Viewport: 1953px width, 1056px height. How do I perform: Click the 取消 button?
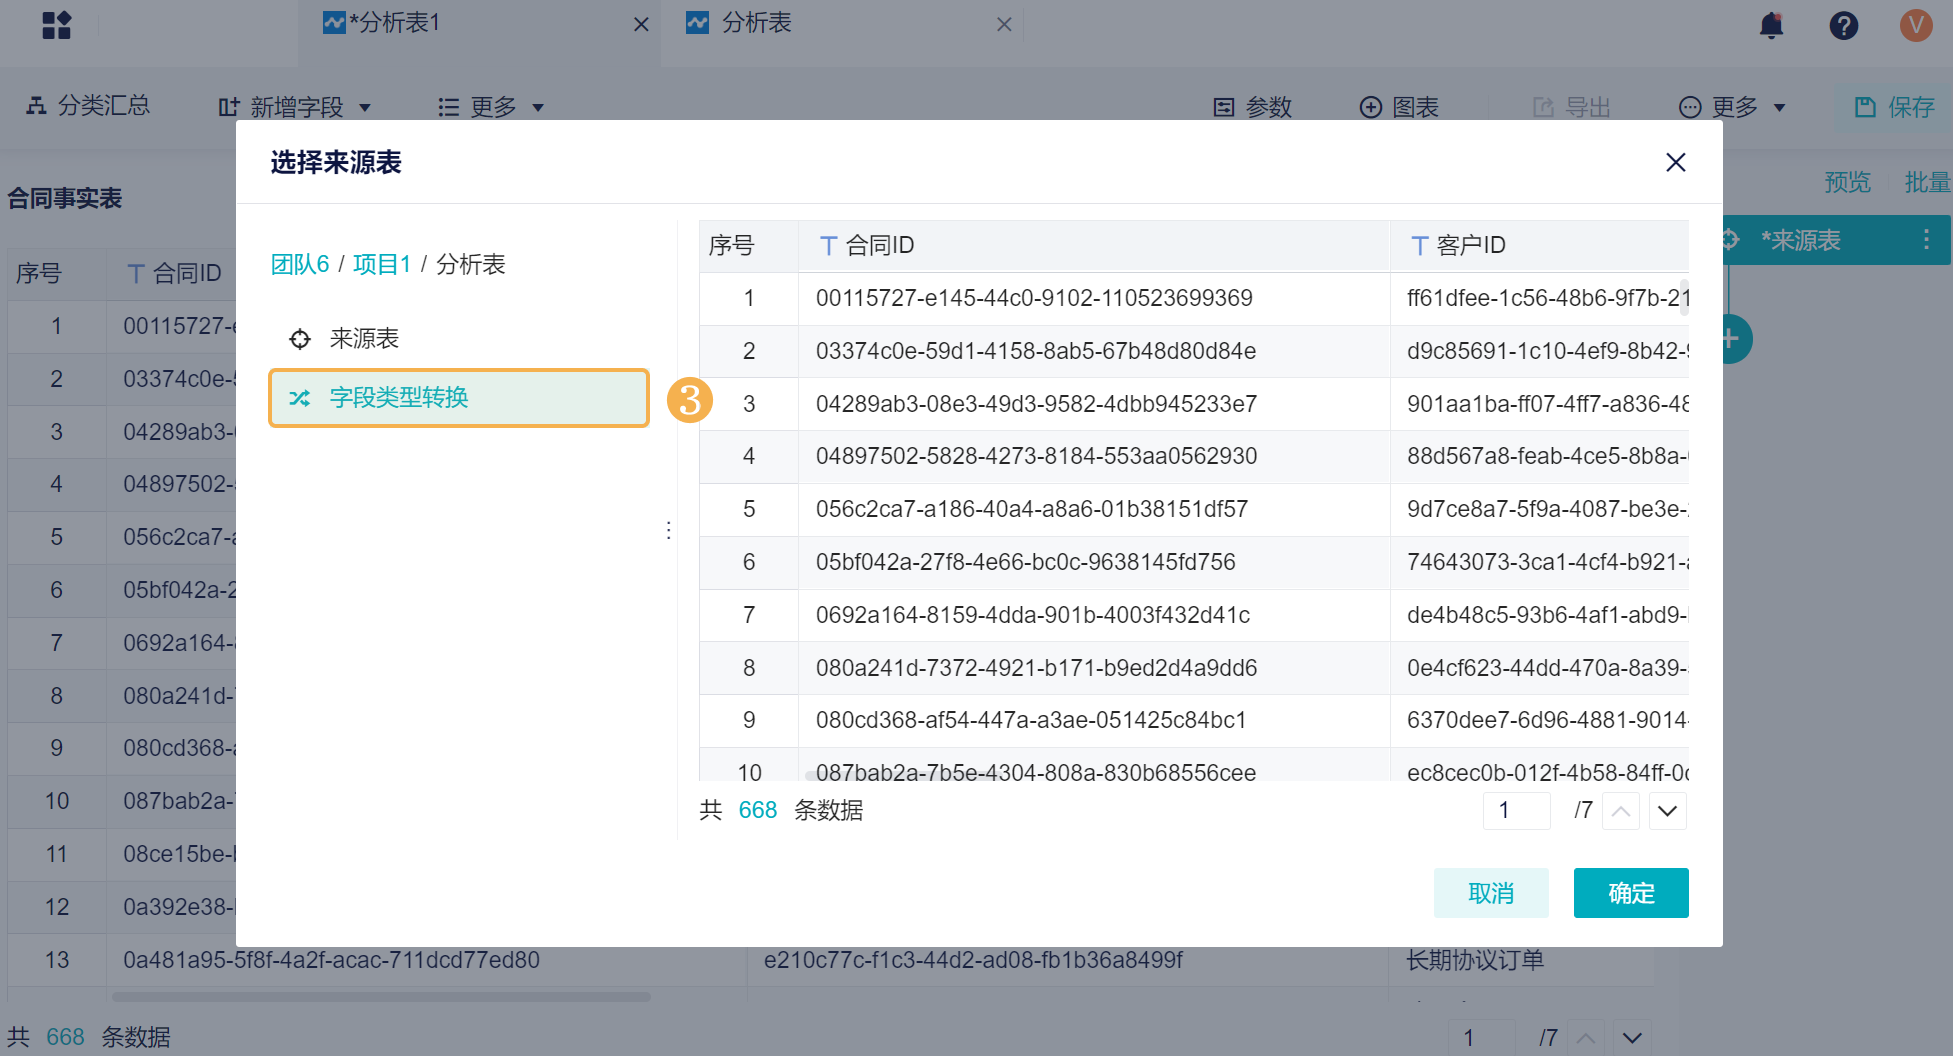tap(1491, 893)
